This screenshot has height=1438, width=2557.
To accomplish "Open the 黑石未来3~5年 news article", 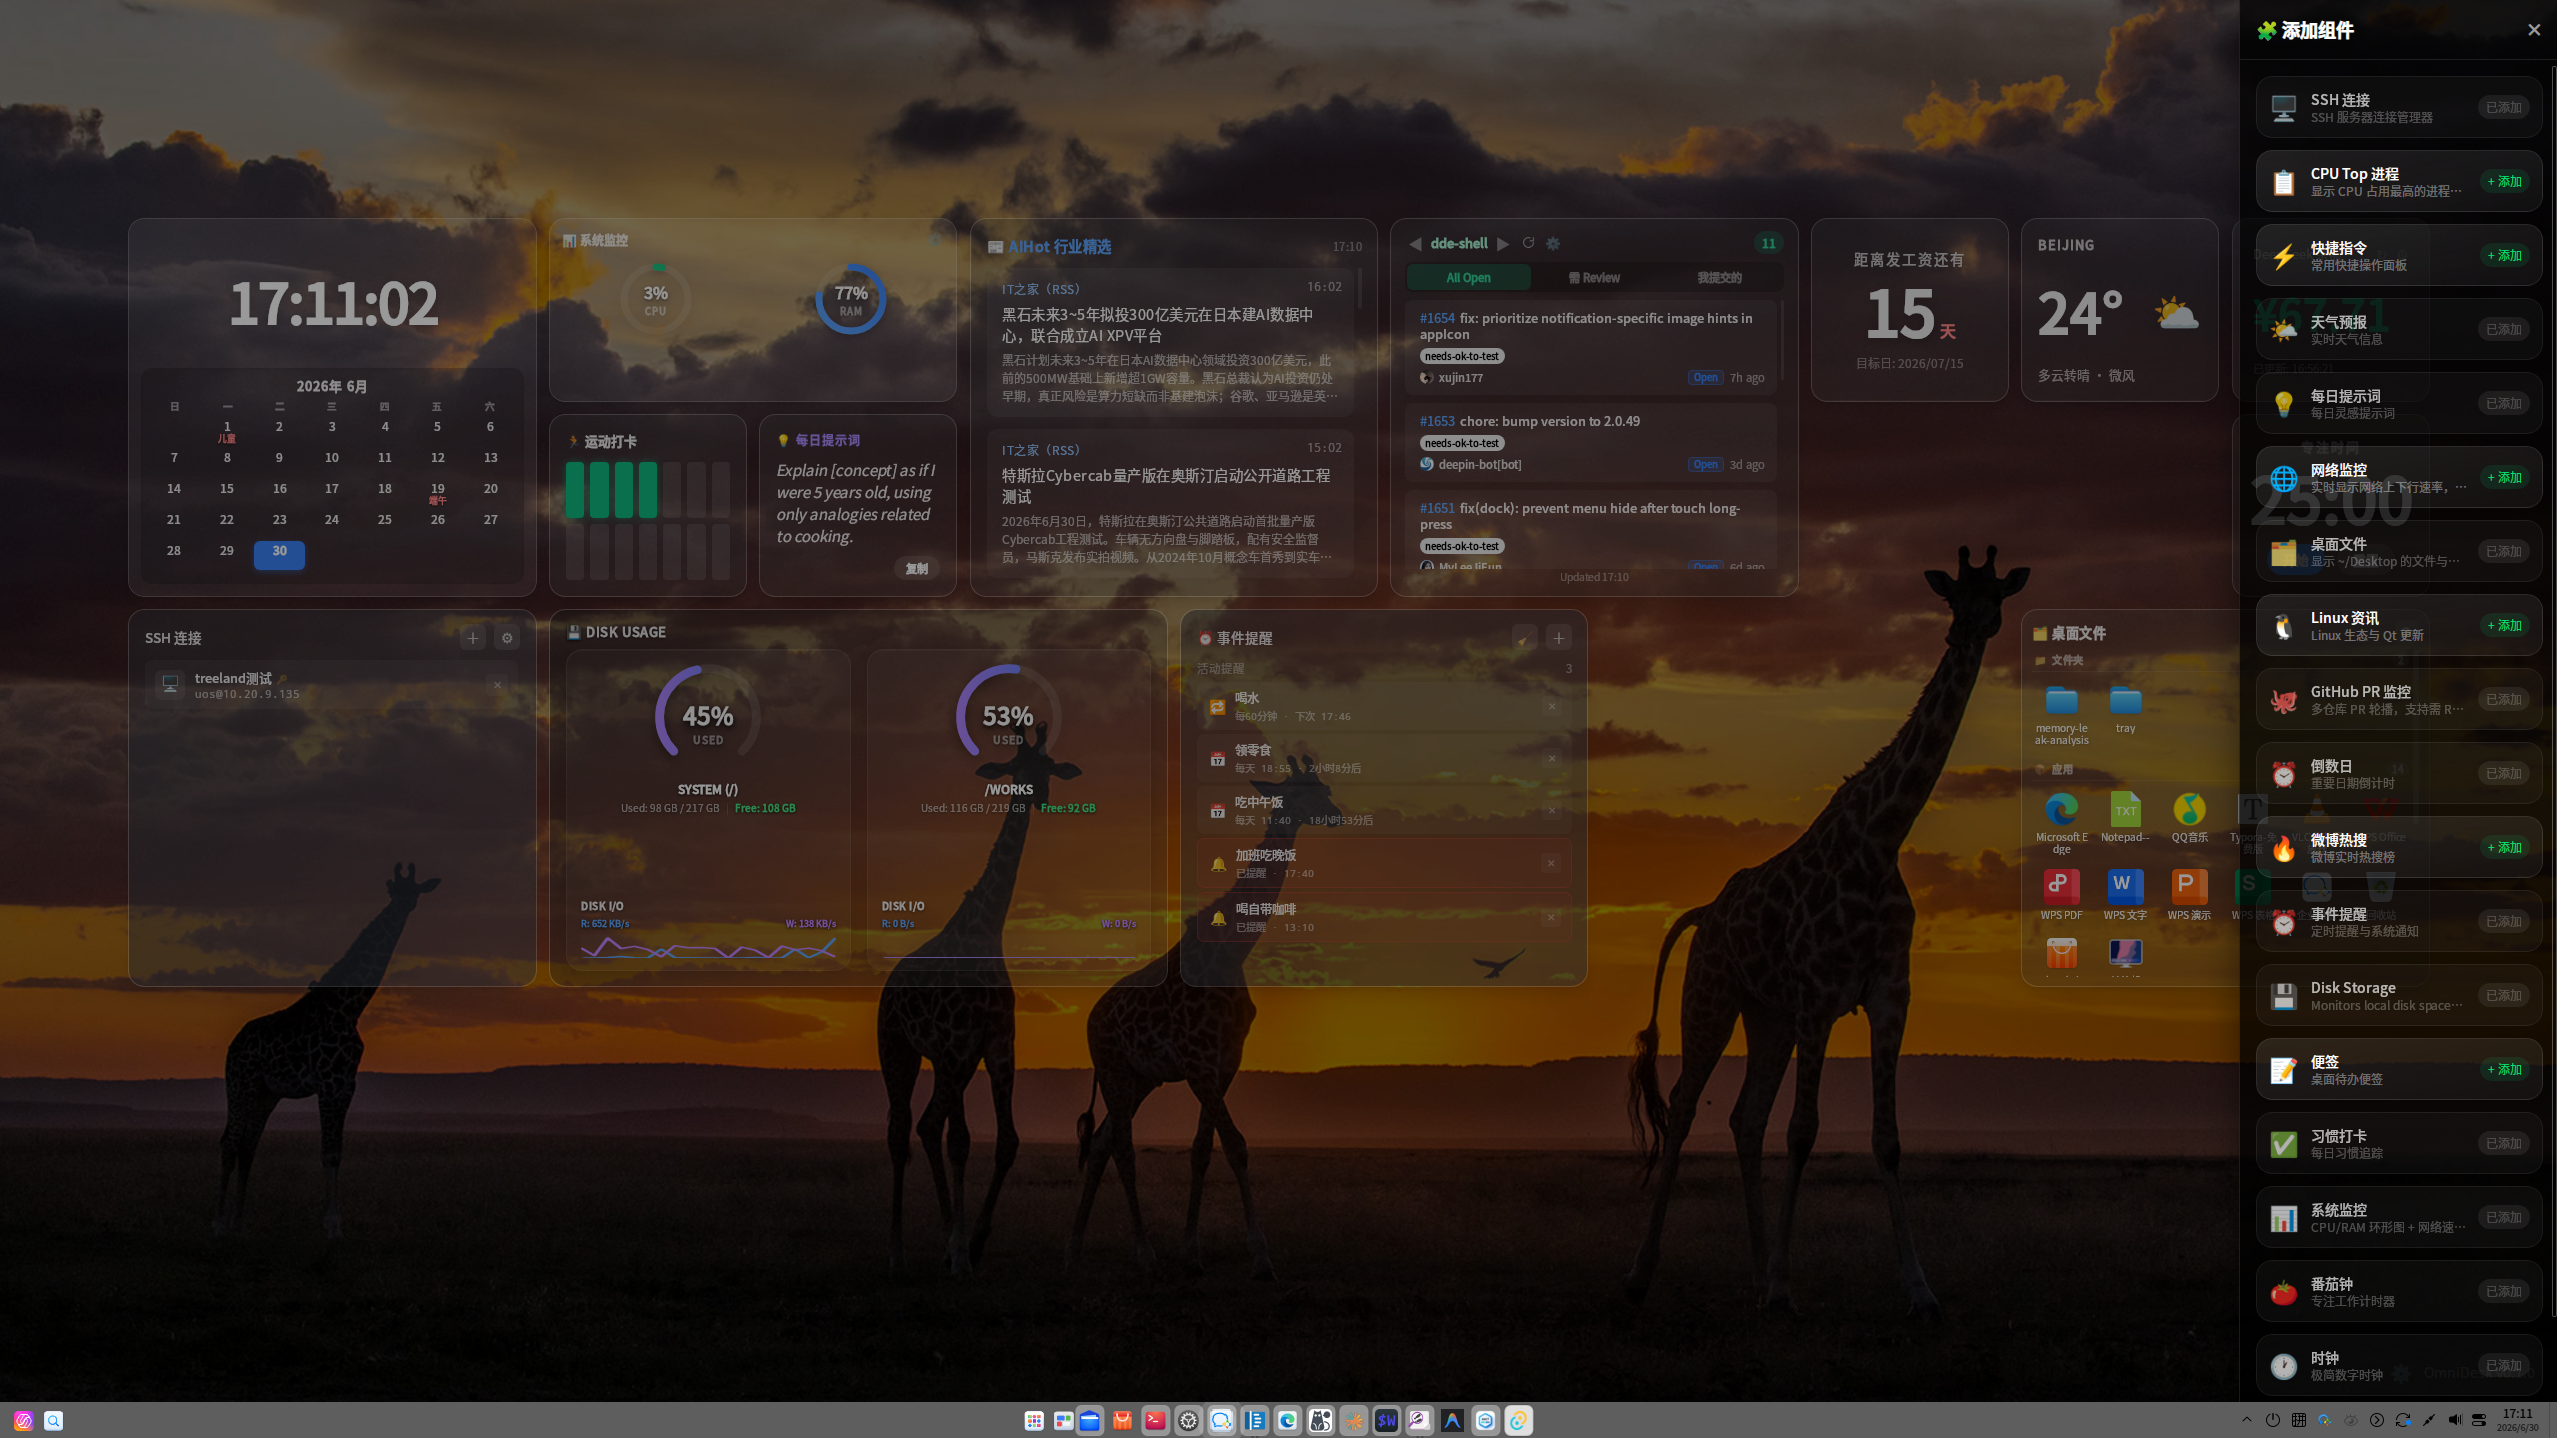I will [1171, 342].
